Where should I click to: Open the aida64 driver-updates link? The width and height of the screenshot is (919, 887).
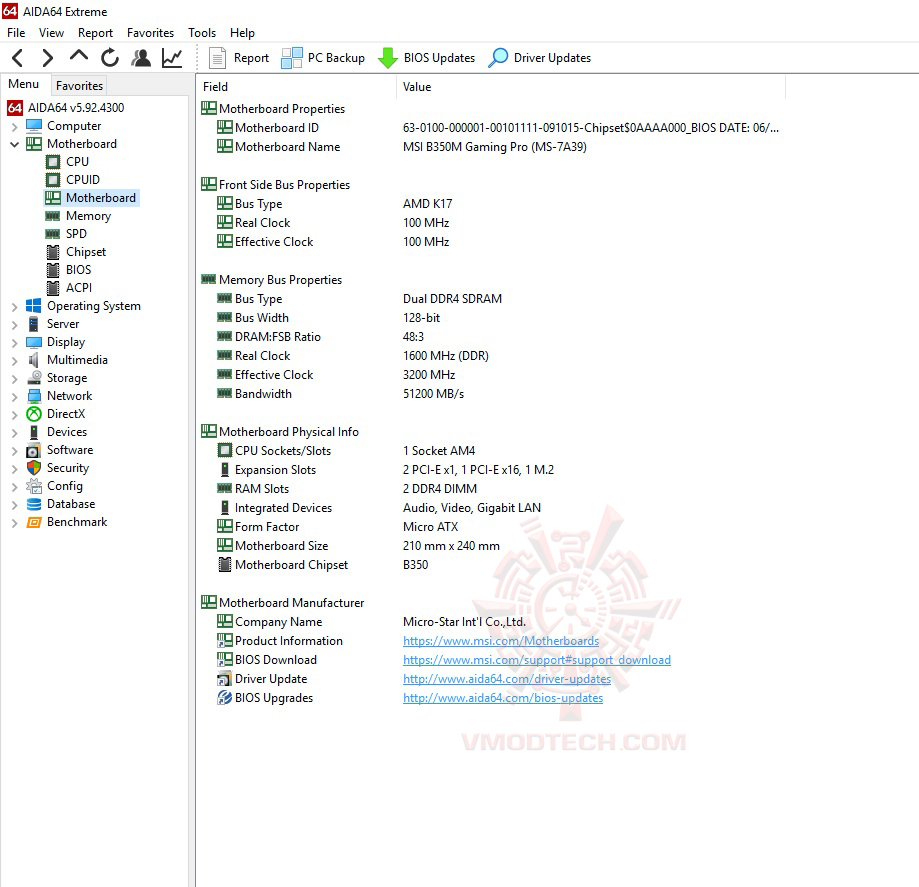pos(506,679)
